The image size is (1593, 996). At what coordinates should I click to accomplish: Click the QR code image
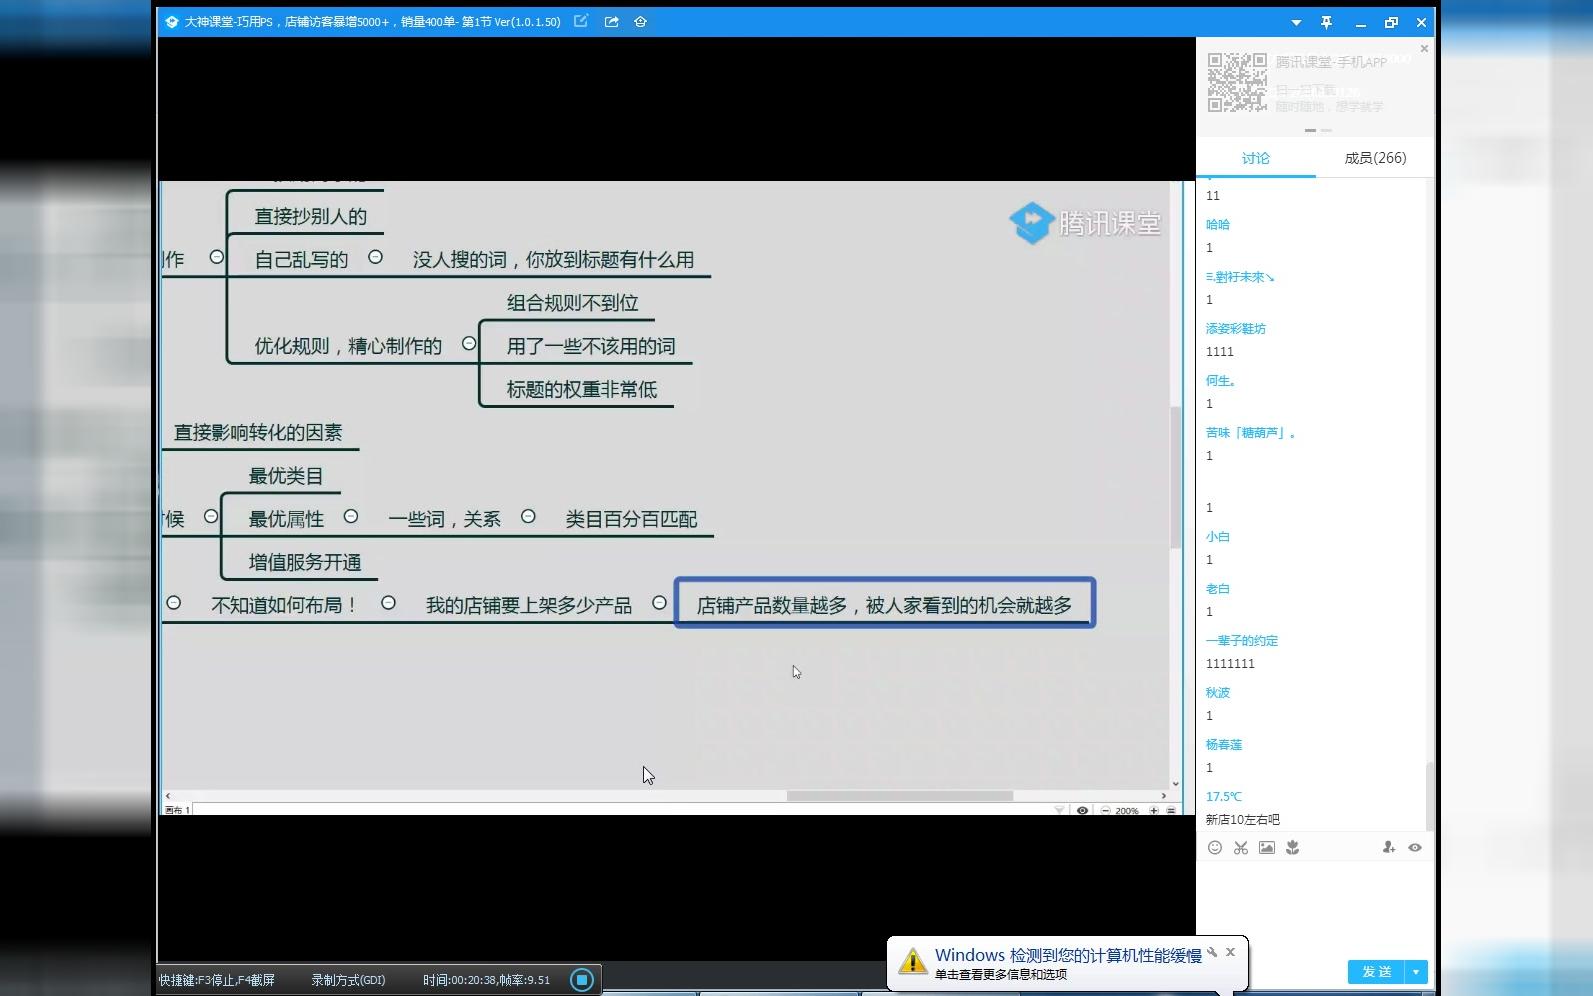click(x=1237, y=82)
